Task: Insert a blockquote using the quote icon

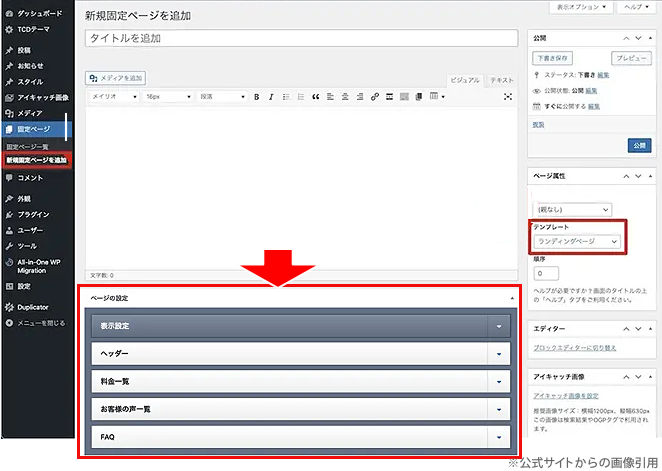Action: click(316, 97)
